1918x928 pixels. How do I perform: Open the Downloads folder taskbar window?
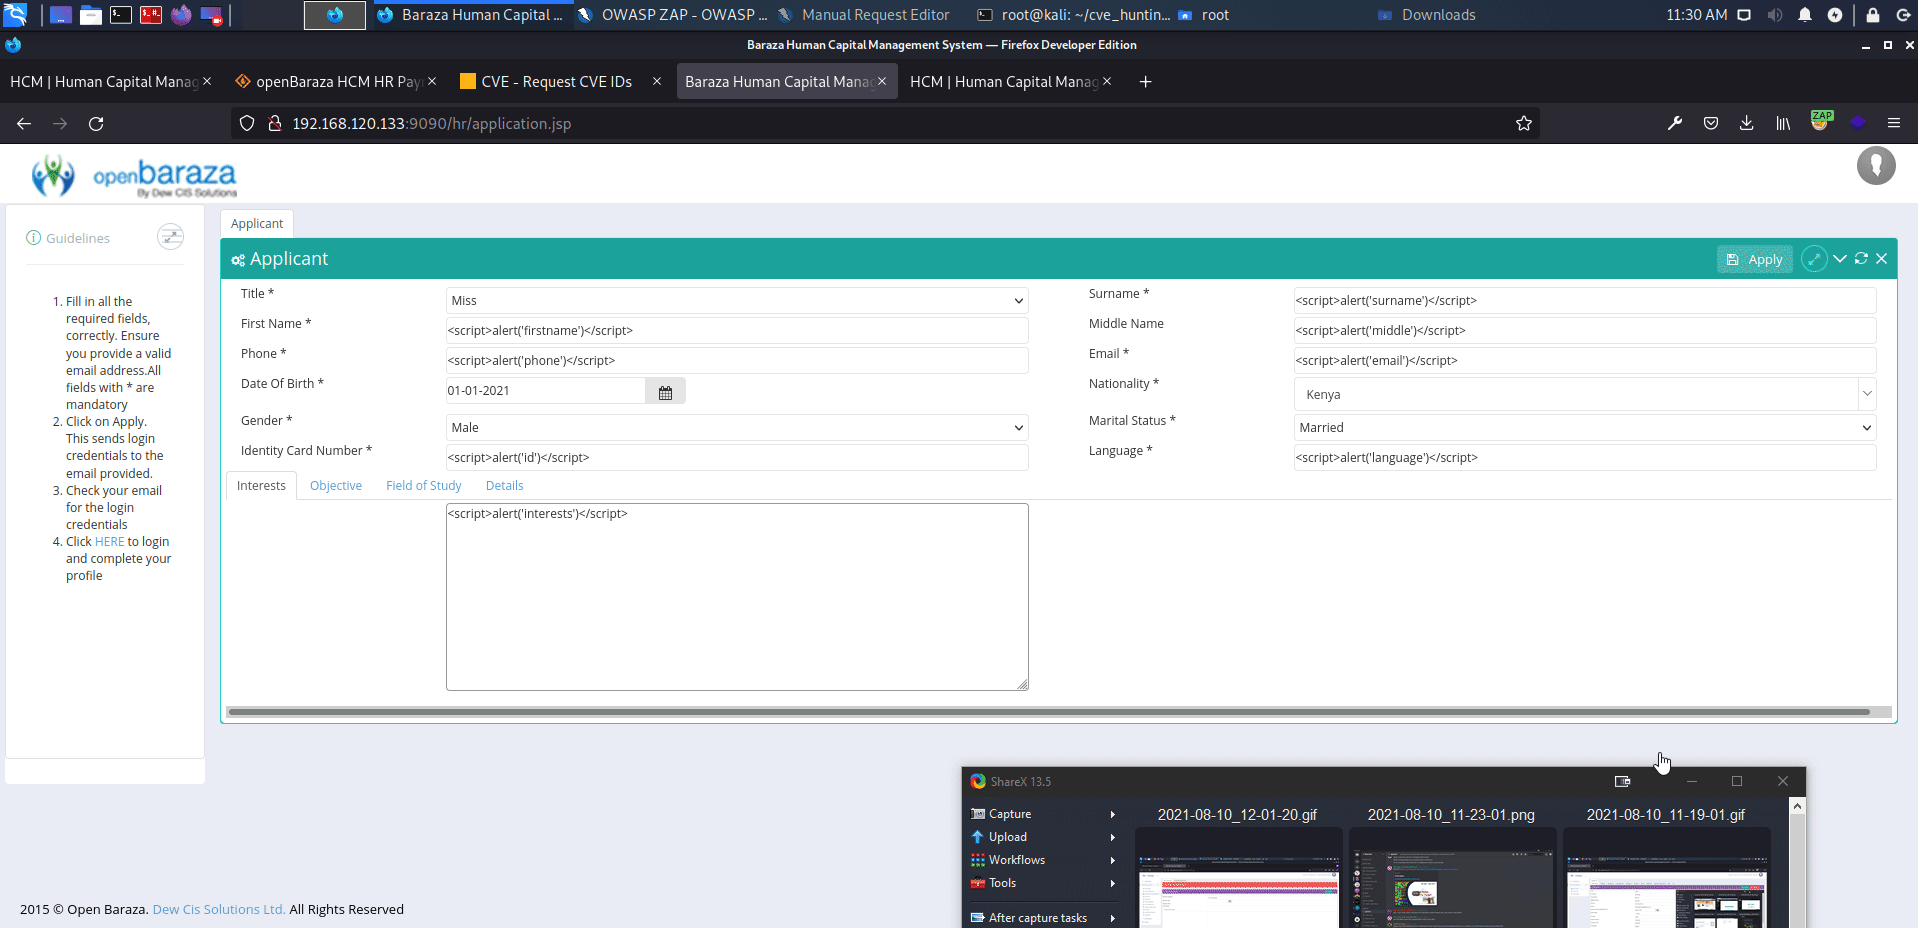[1427, 15]
